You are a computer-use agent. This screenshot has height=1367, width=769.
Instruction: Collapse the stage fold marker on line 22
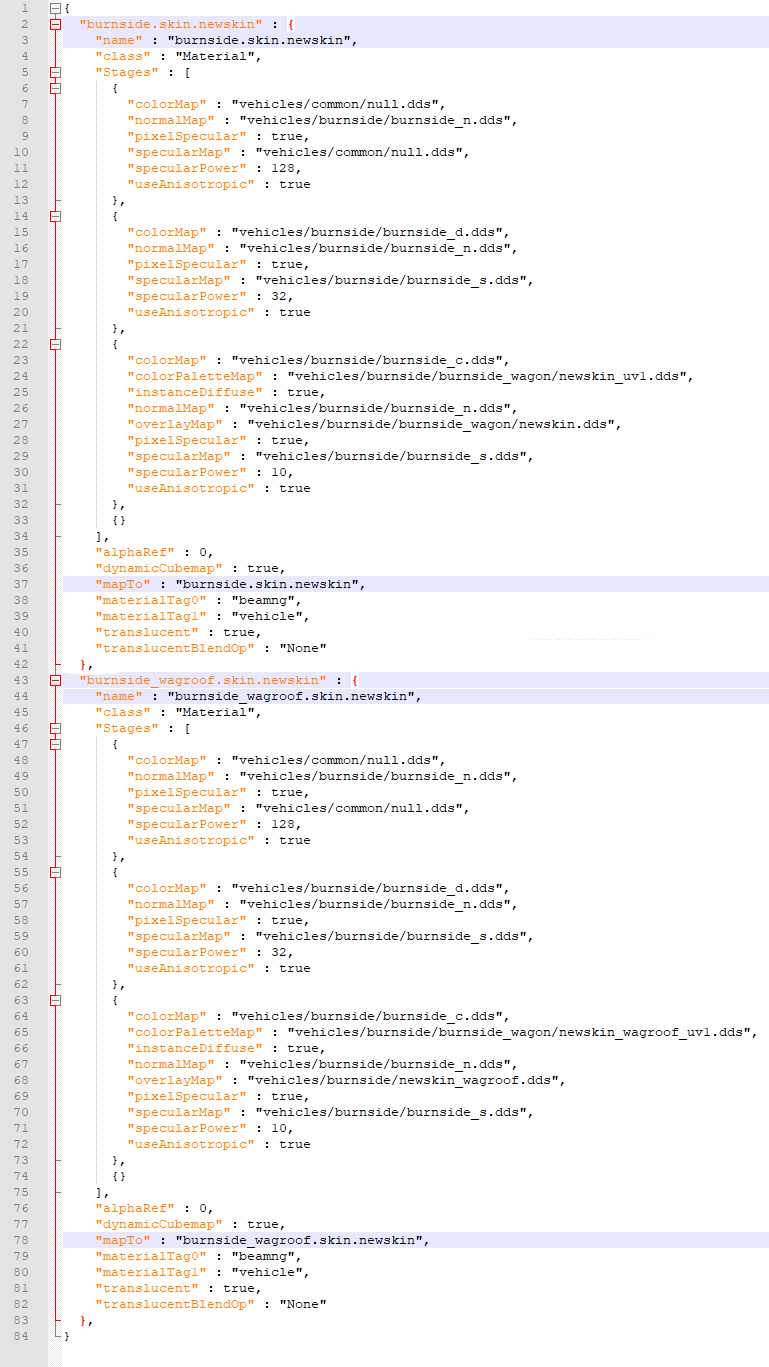(55, 344)
